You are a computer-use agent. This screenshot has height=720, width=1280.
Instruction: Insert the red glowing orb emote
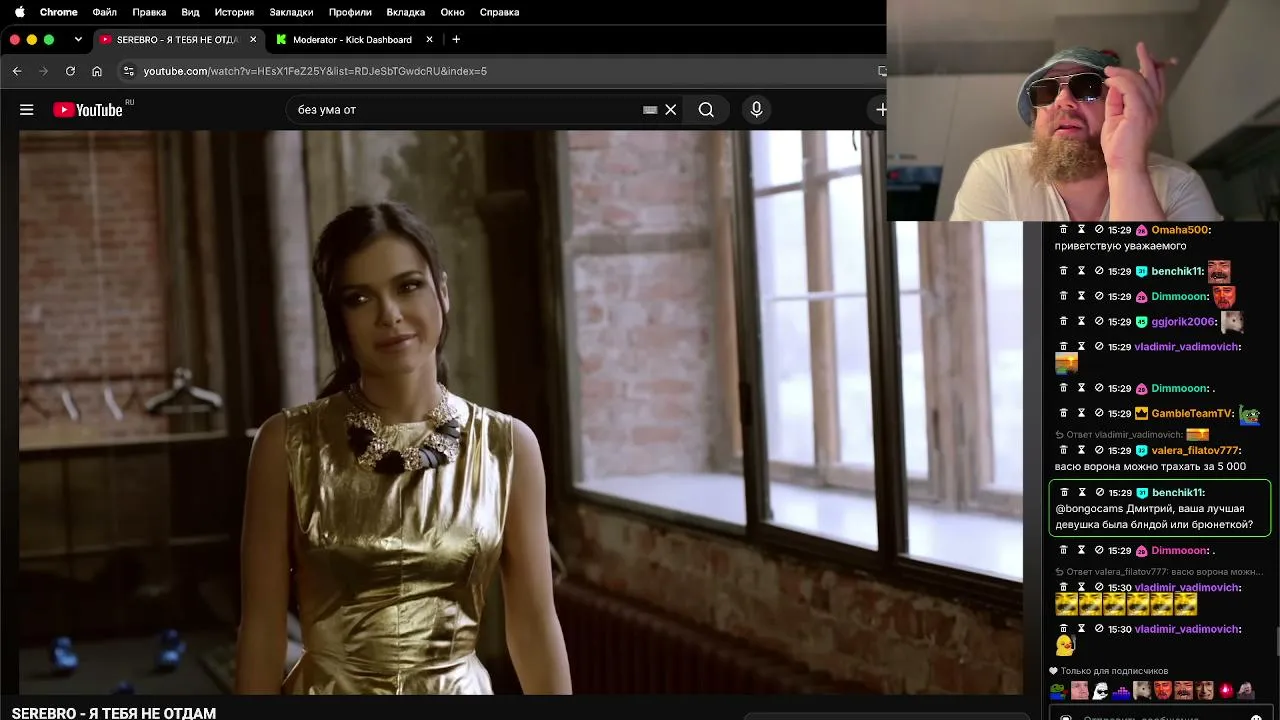(1226, 690)
